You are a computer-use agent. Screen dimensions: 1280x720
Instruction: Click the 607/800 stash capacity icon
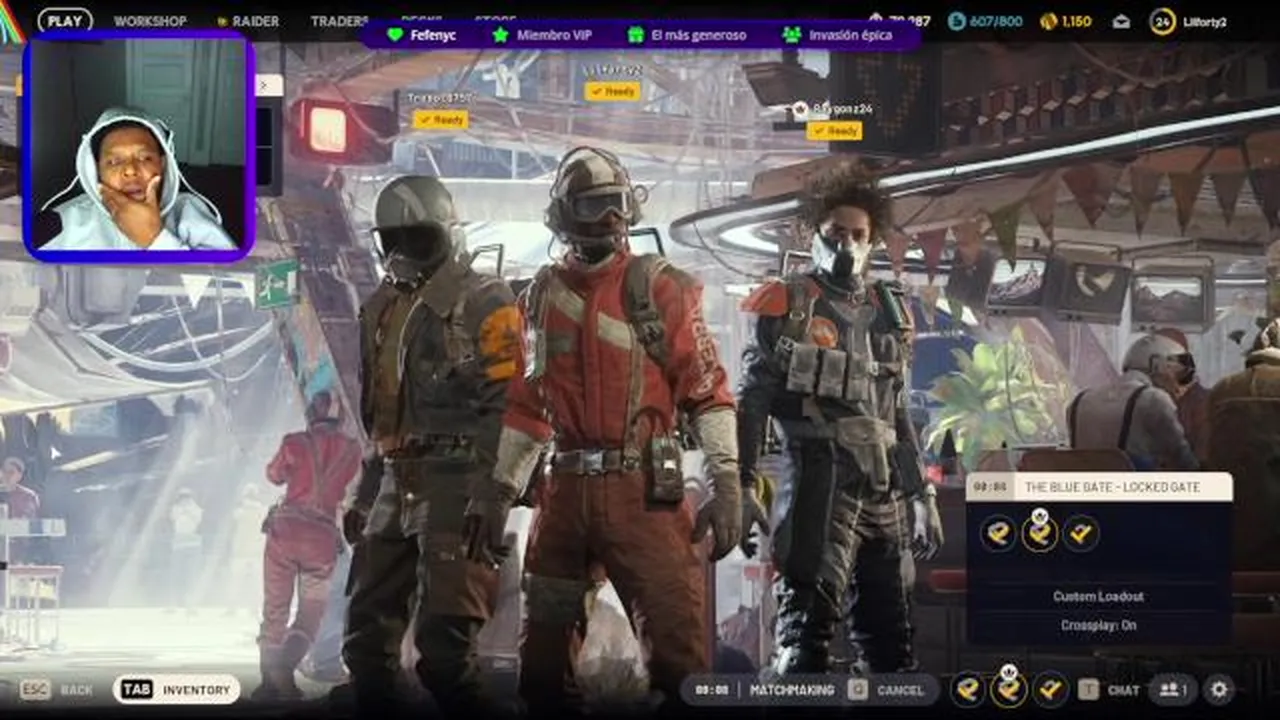coord(957,21)
